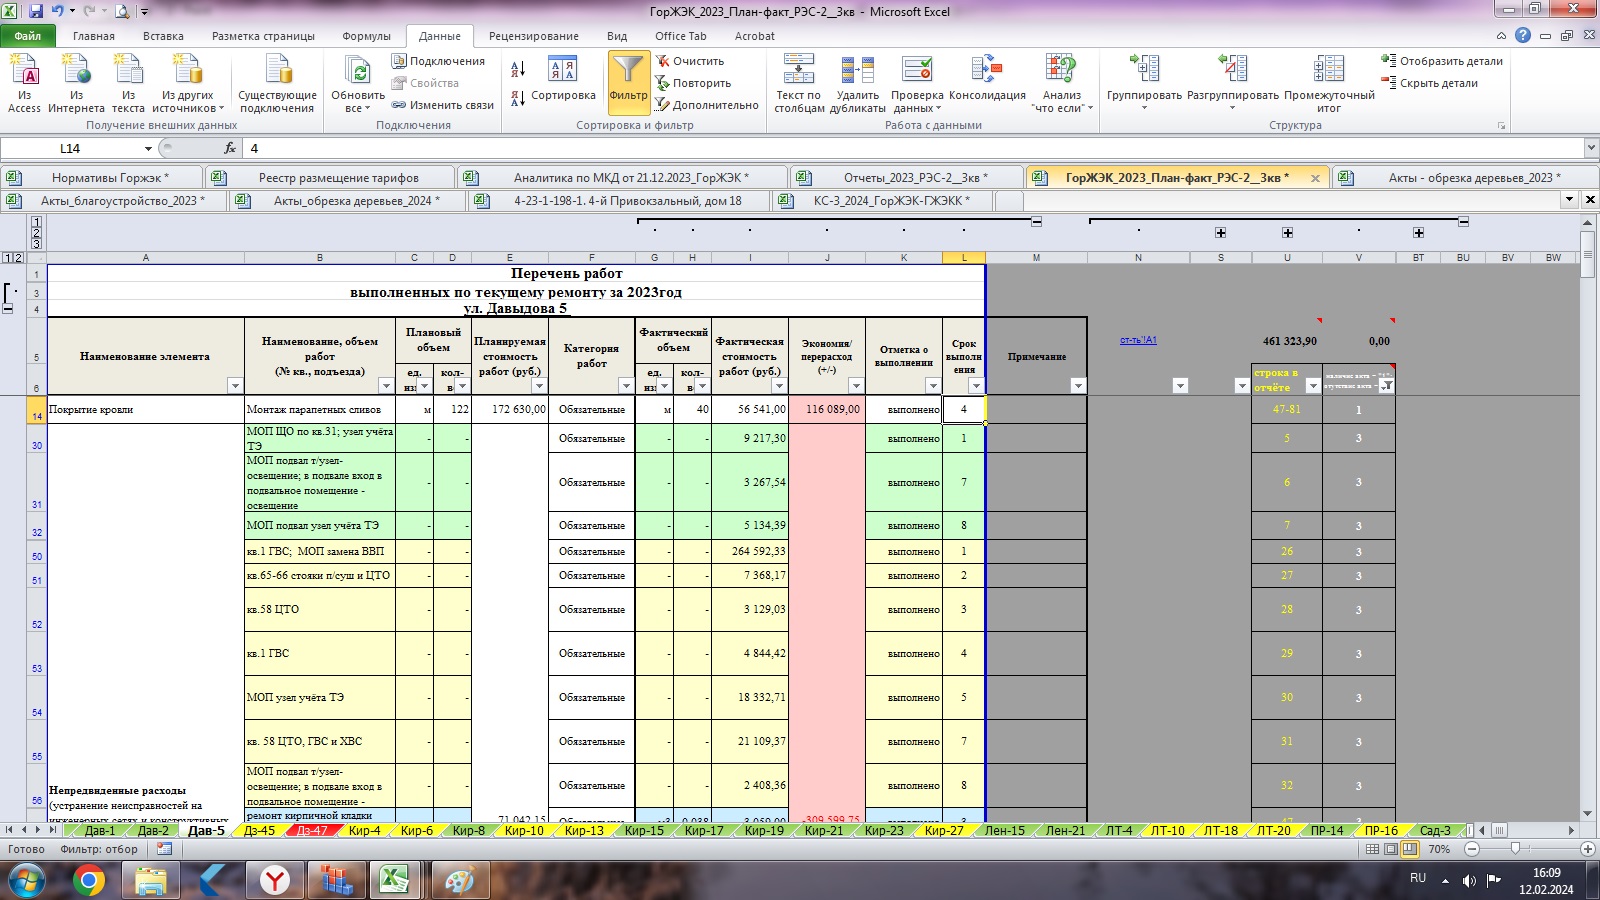
Task: Click Изменить связи in the ribbon
Action: (442, 105)
